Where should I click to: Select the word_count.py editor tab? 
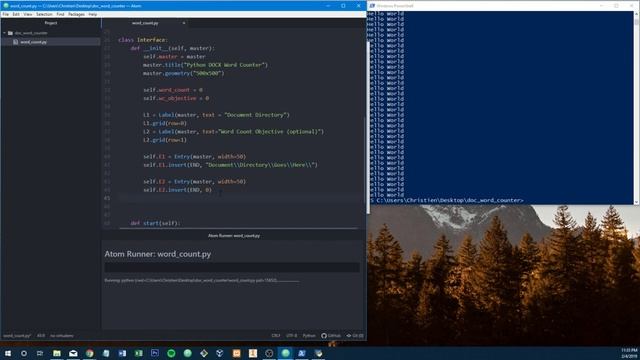(x=145, y=23)
